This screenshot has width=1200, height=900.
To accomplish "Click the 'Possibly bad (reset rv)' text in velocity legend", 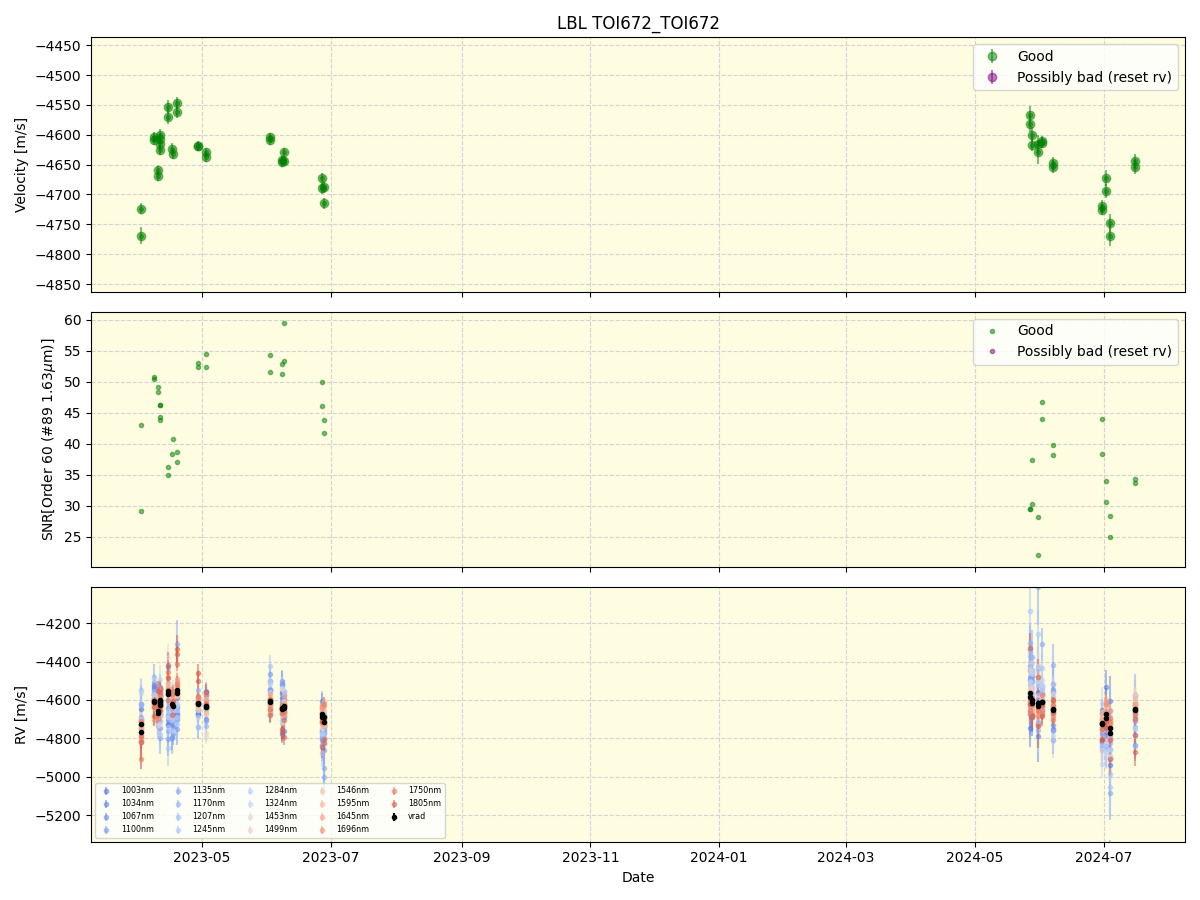I will coord(1095,77).
